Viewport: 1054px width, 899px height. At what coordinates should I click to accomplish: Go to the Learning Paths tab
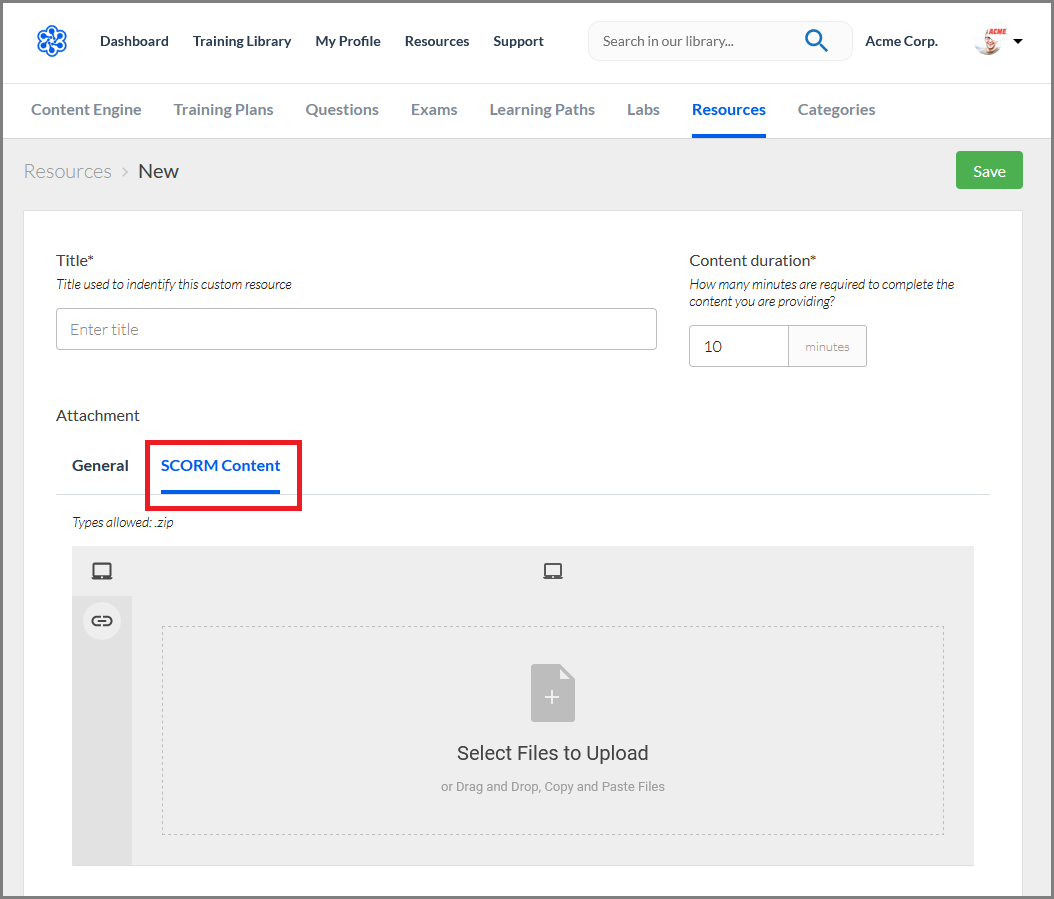click(x=542, y=110)
